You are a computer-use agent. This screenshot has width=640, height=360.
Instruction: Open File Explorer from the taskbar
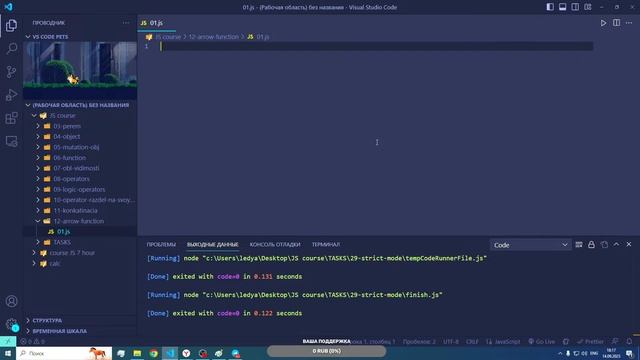coord(137,353)
